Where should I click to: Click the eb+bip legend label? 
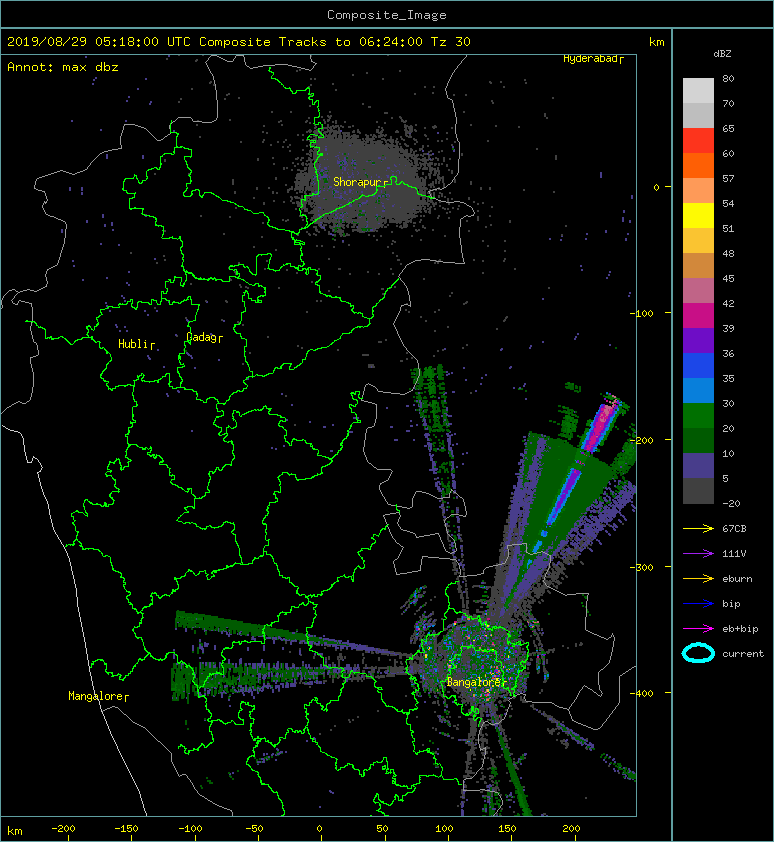pos(740,628)
